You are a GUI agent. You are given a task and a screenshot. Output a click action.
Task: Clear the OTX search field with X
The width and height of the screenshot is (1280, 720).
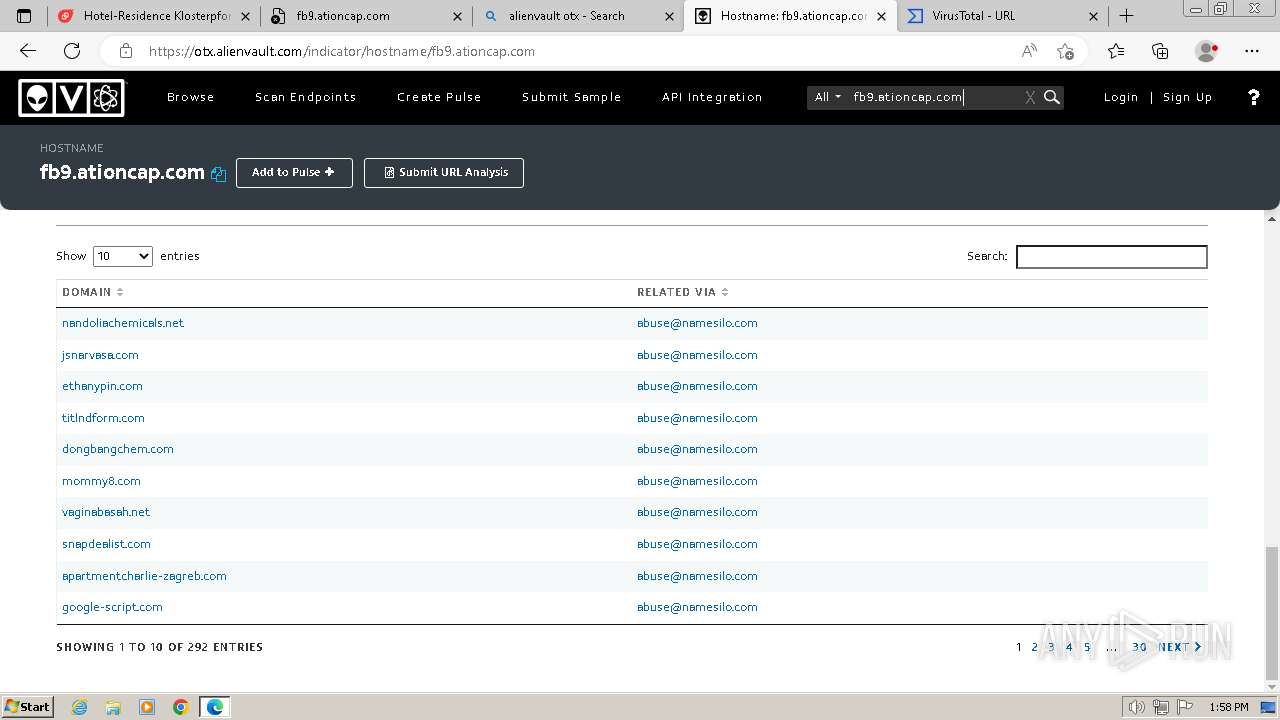coord(1030,97)
